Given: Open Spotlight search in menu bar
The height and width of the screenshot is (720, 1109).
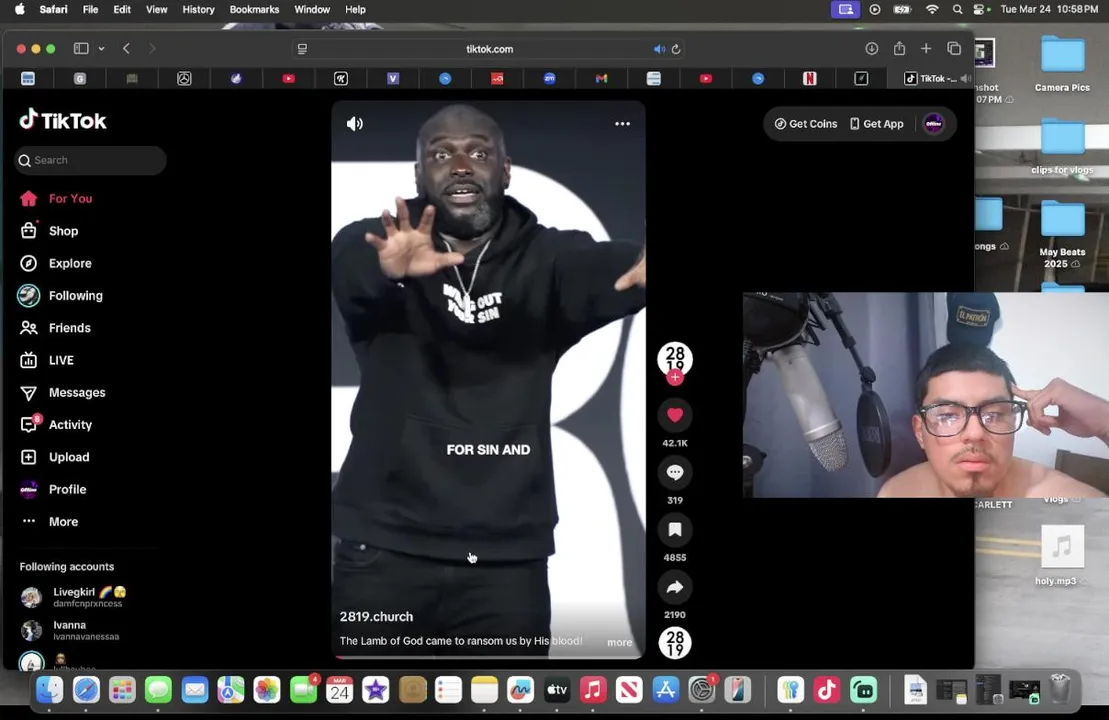Looking at the screenshot, I should [x=957, y=9].
